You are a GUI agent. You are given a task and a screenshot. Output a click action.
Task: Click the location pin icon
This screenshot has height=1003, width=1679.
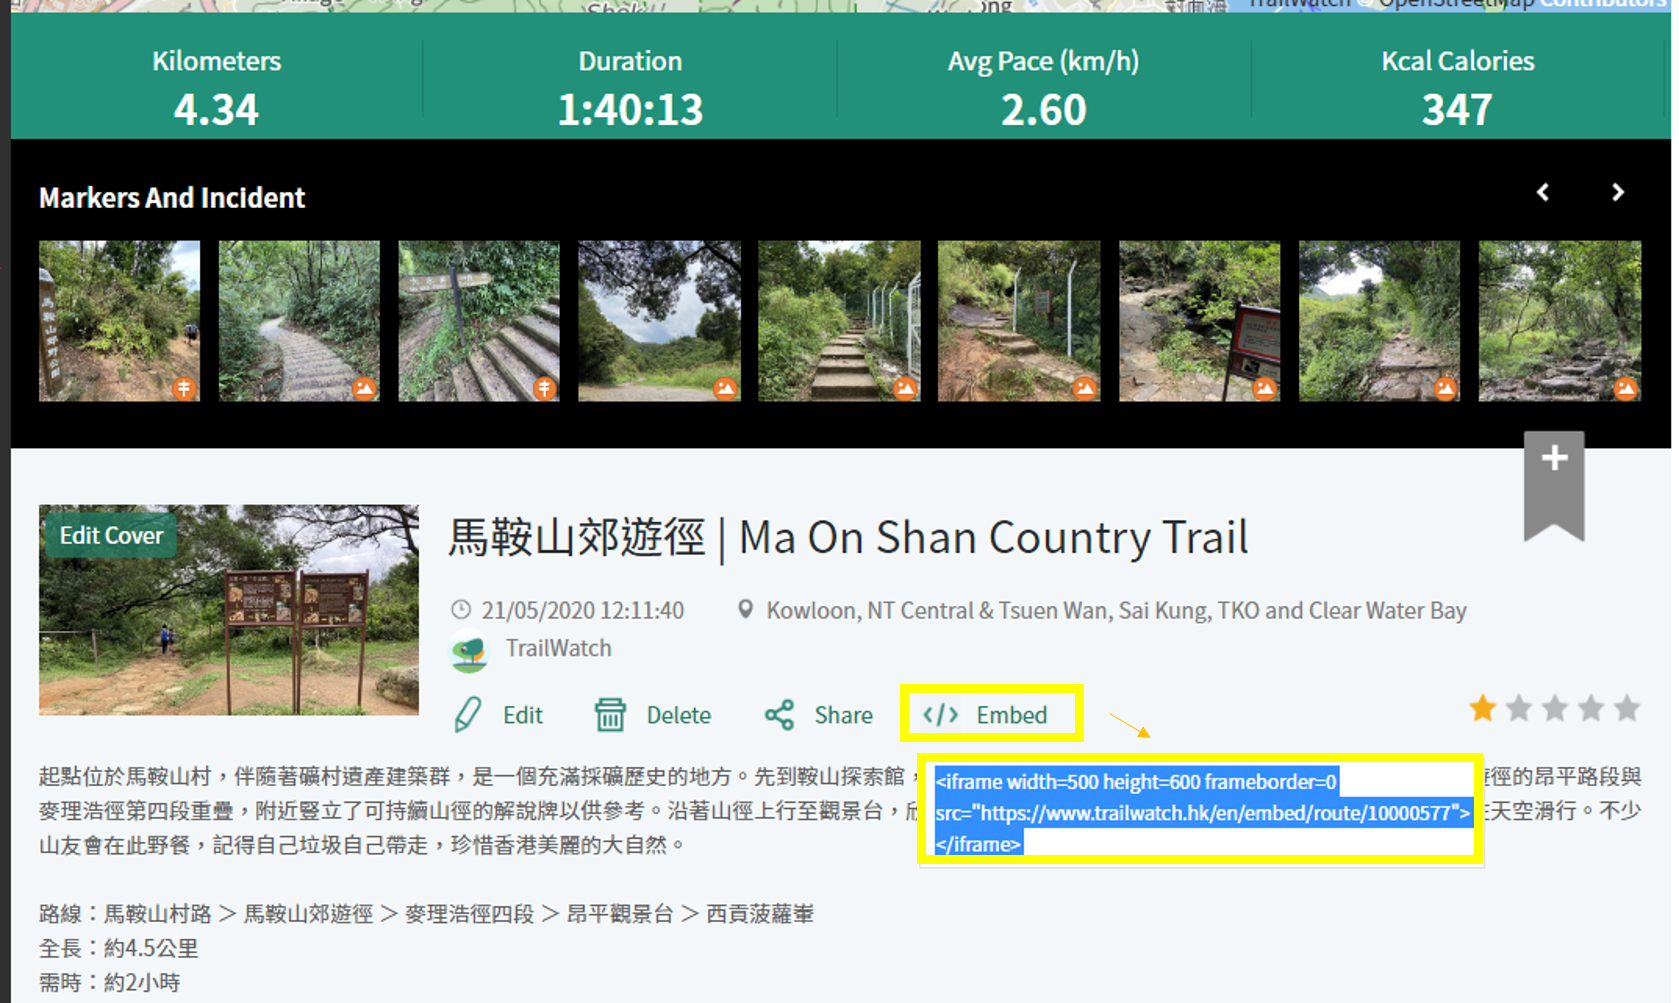[745, 610]
